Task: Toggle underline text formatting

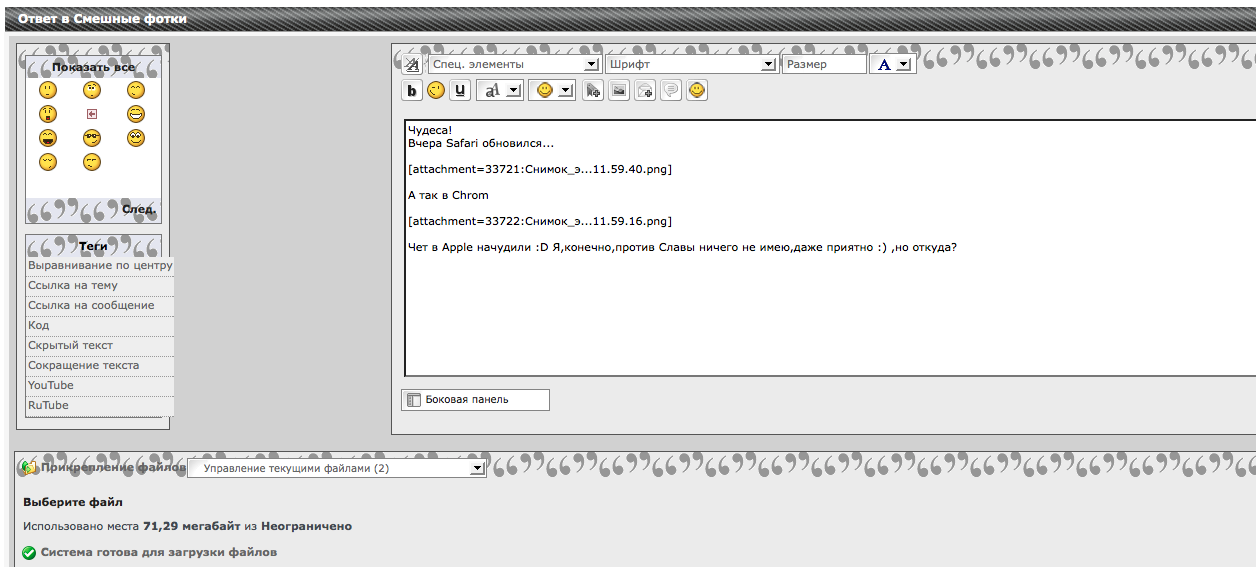Action: point(459,91)
